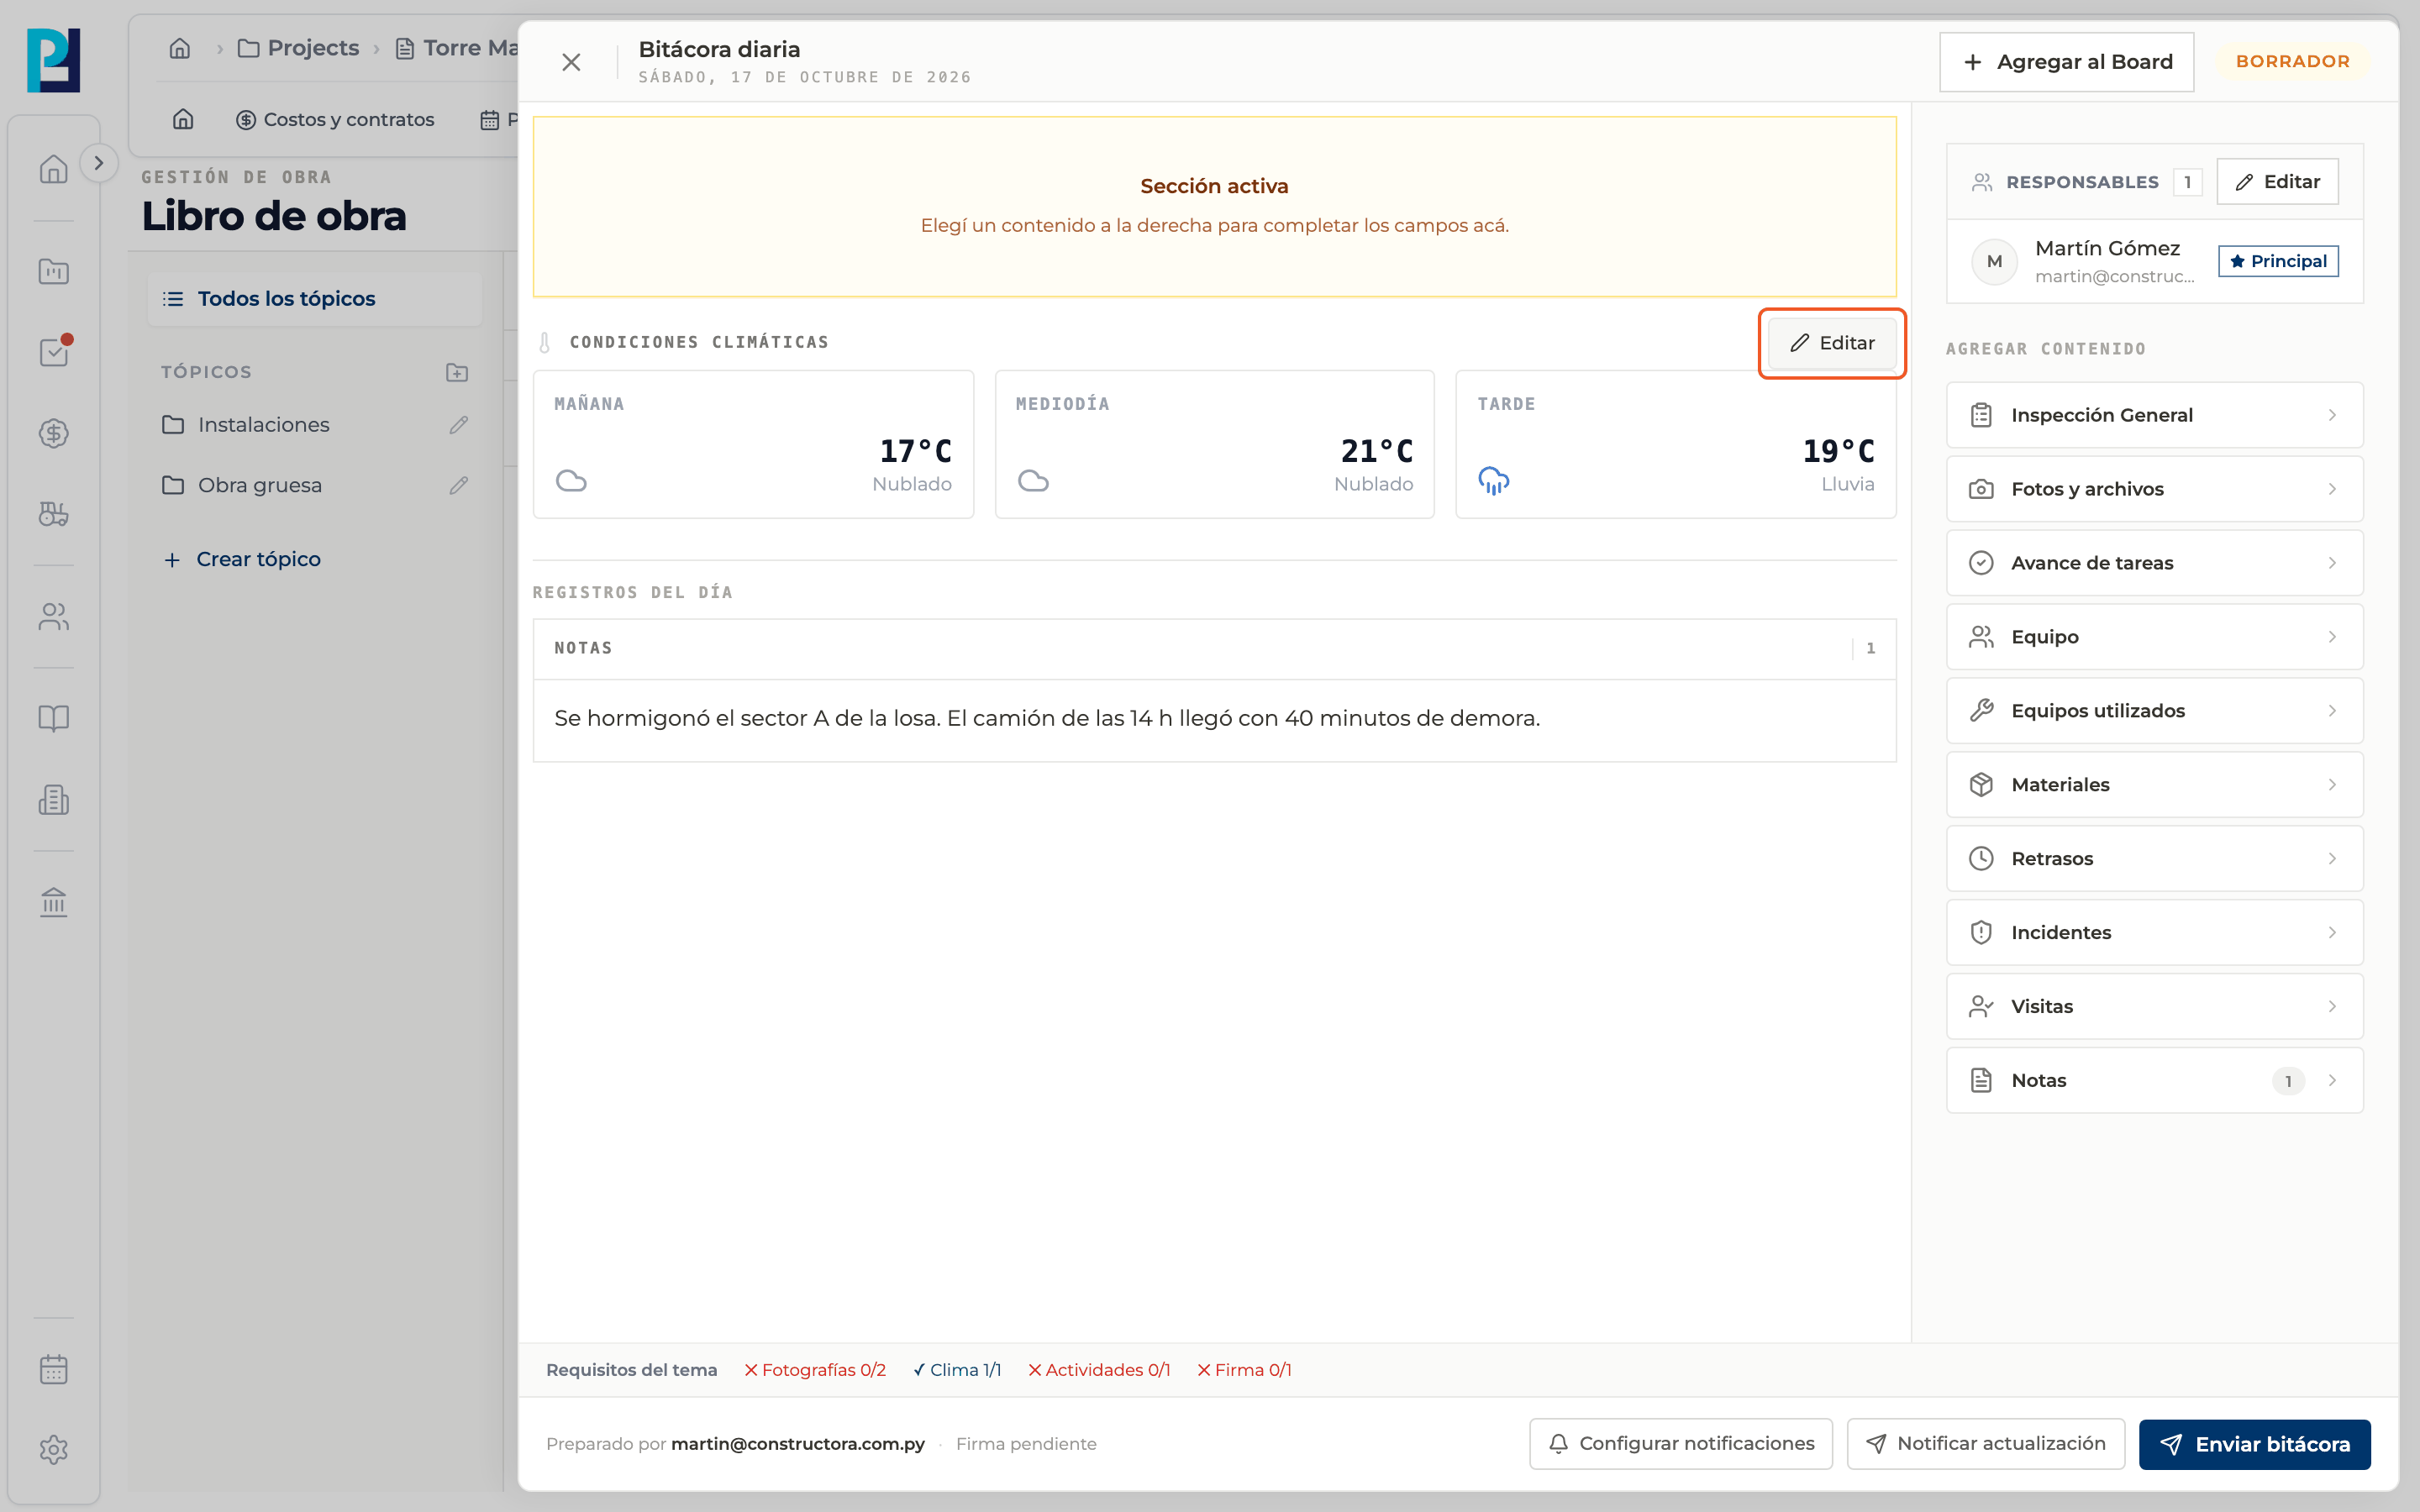Open Configurar notificaciones

[x=1680, y=1444]
